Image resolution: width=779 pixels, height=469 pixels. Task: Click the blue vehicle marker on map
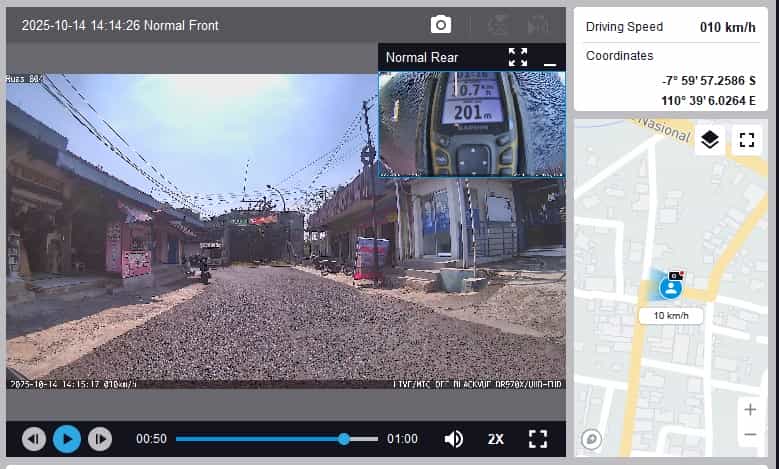670,288
